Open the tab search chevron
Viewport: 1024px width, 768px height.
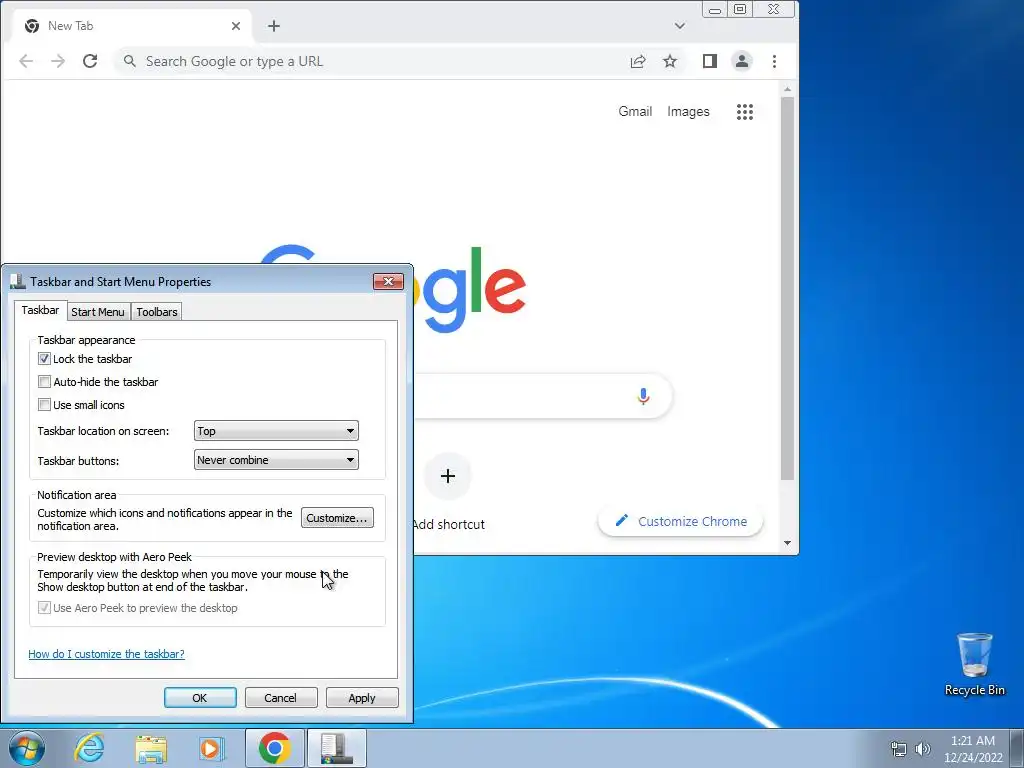coord(680,26)
